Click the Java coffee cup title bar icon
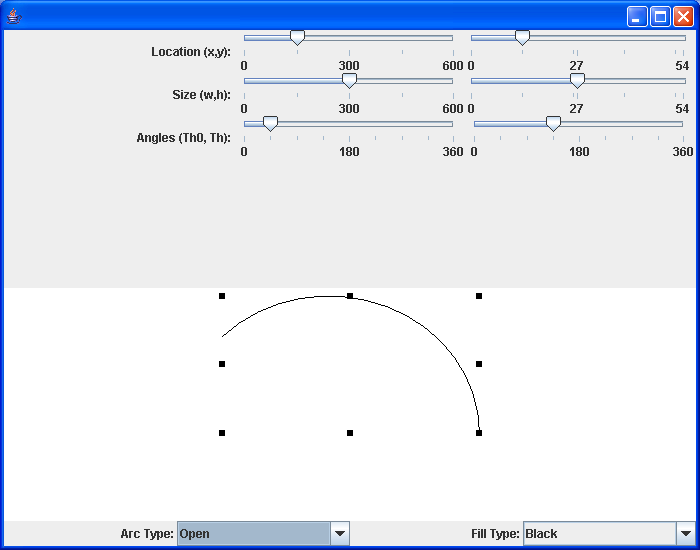 [14, 16]
